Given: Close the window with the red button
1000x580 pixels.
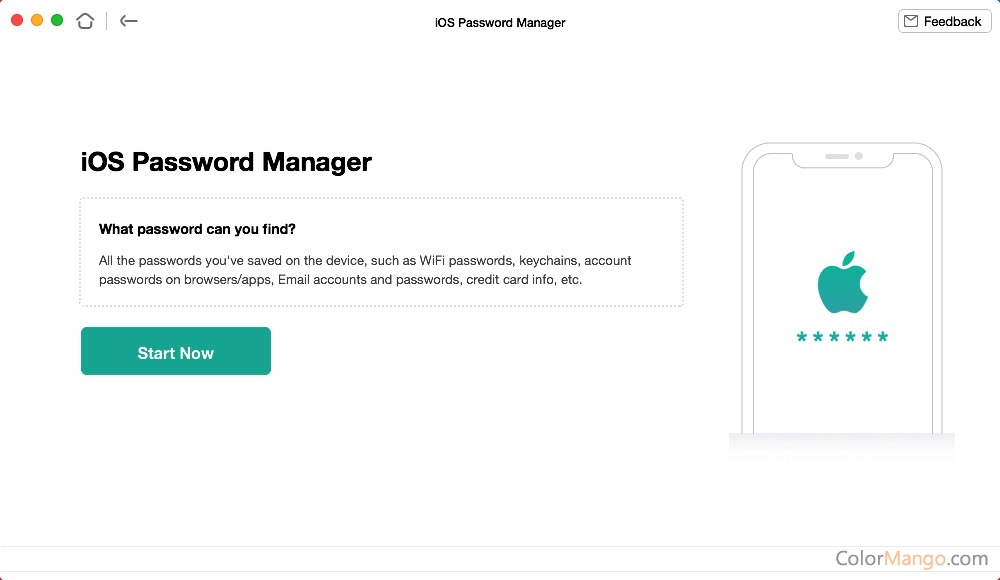Looking at the screenshot, I should (x=17, y=20).
